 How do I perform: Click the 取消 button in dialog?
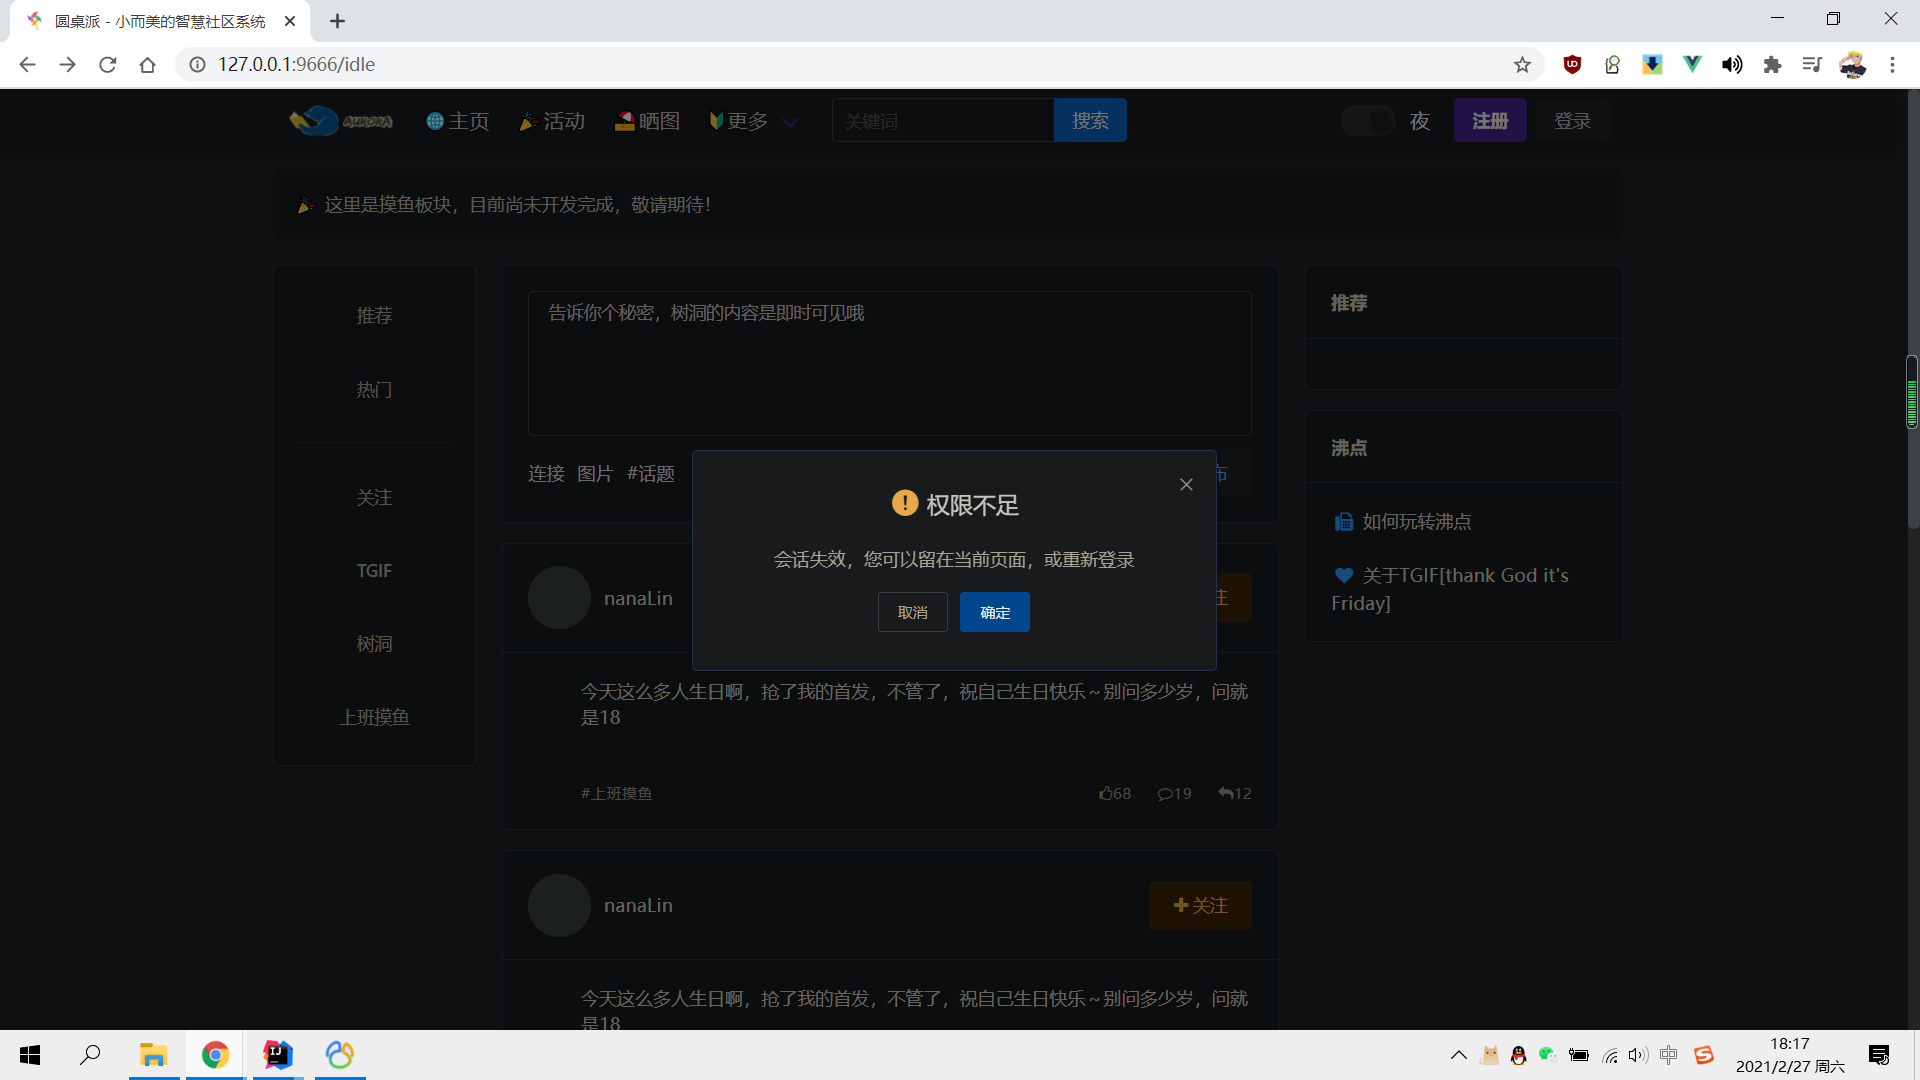pos(912,612)
